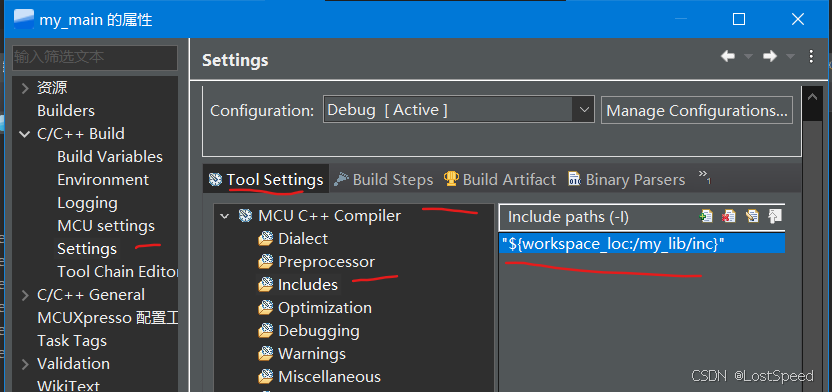The height and width of the screenshot is (392, 832).
Task: Maximize the my_main properties window
Action: click(x=739, y=20)
